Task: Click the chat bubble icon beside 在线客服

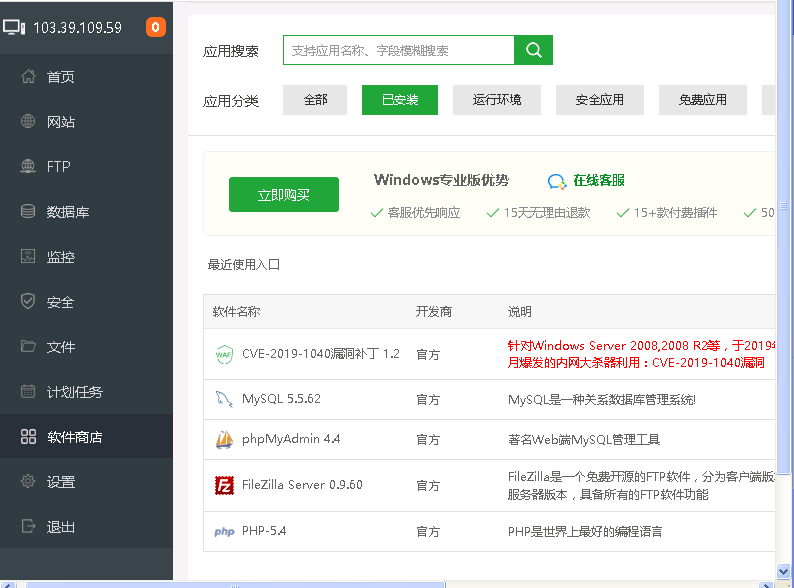Action: click(x=557, y=181)
